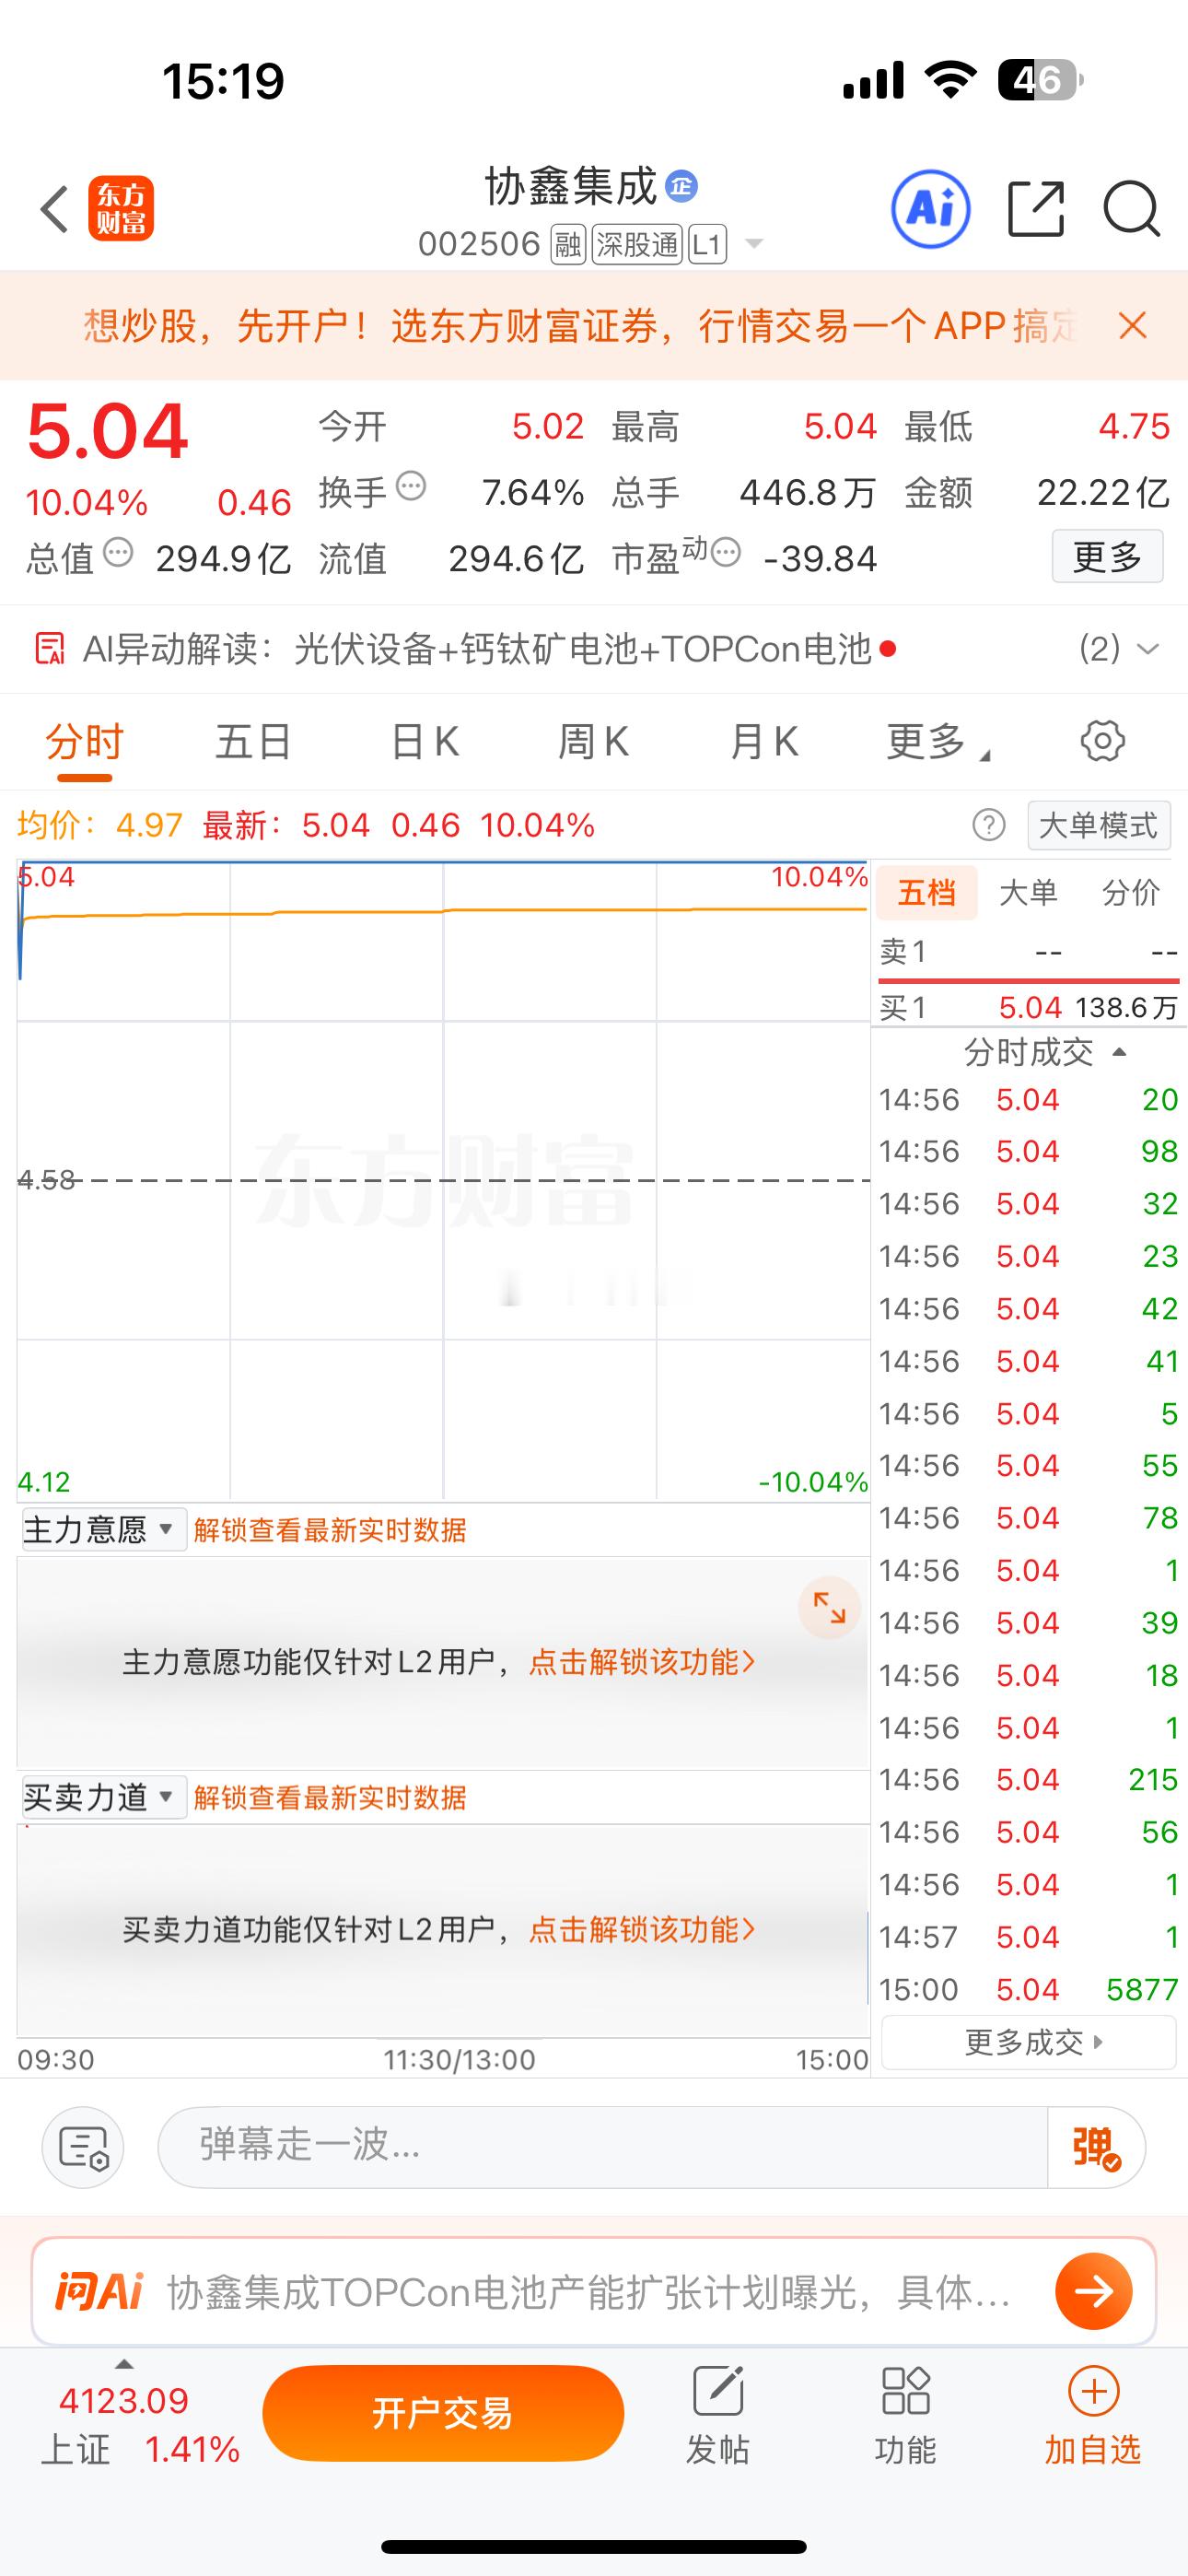This screenshot has width=1188, height=2576.
Task: Open the blue Ai assistant icon
Action: coord(930,209)
